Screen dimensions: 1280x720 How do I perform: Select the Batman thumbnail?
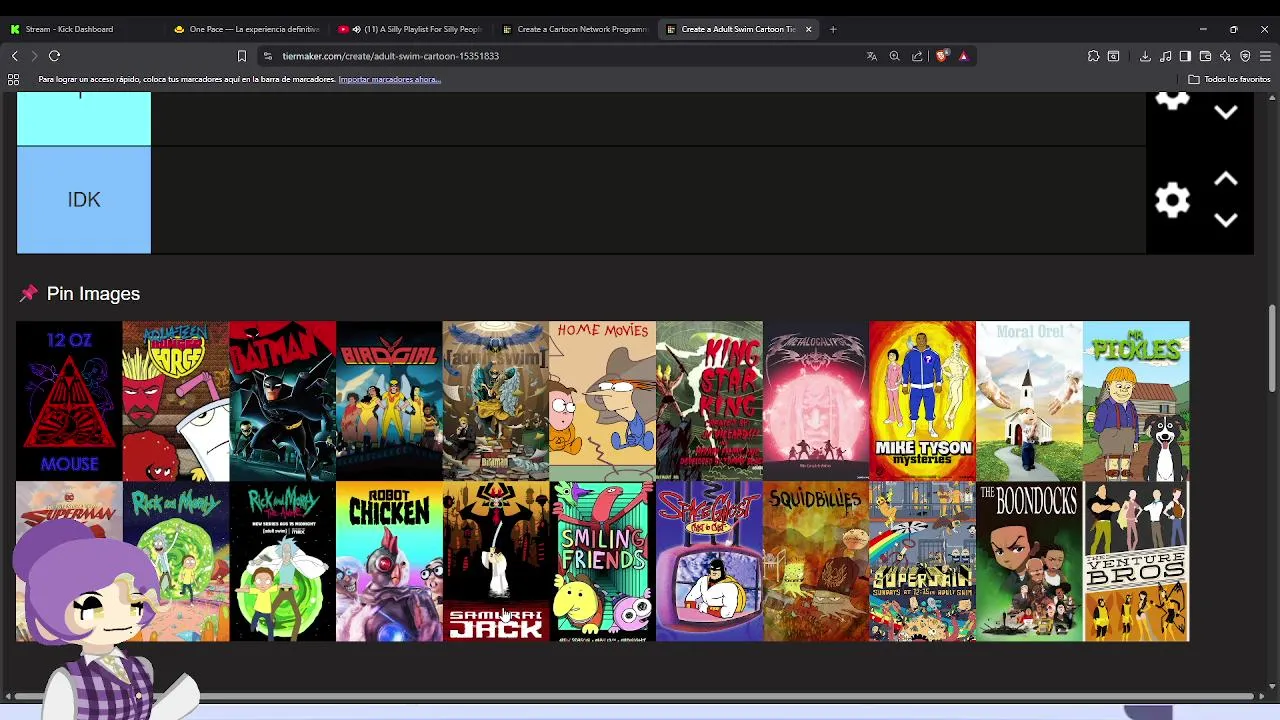pos(282,401)
